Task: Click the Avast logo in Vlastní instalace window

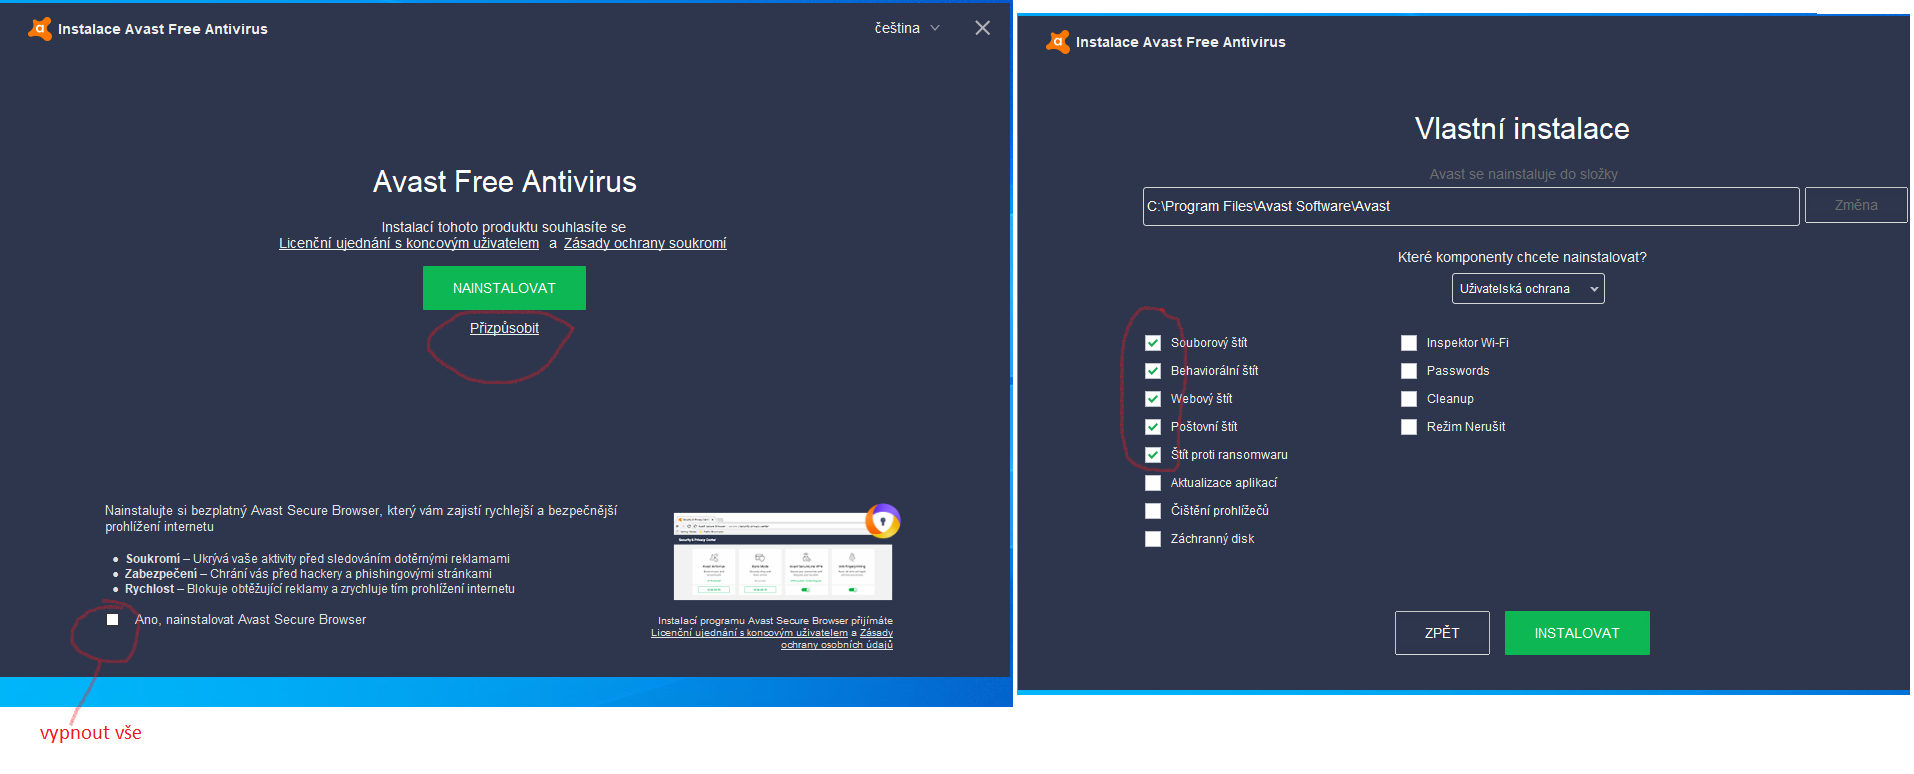Action: click(x=1057, y=42)
